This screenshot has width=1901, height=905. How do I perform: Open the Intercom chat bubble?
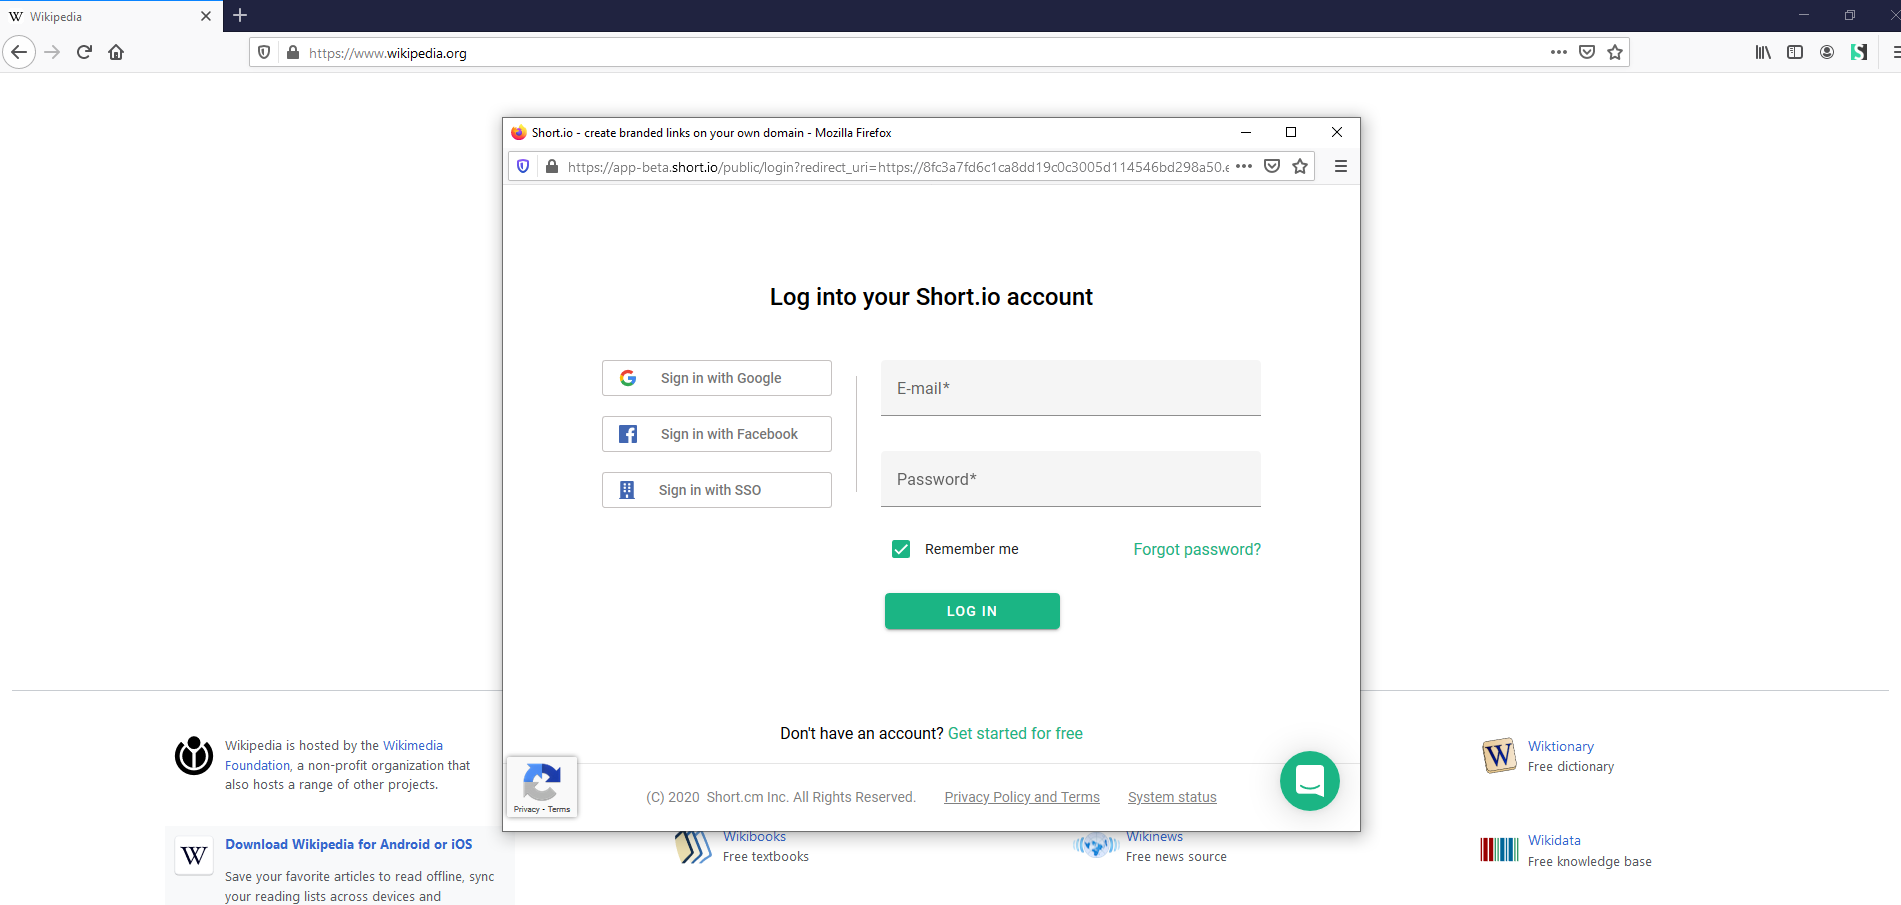click(x=1309, y=781)
